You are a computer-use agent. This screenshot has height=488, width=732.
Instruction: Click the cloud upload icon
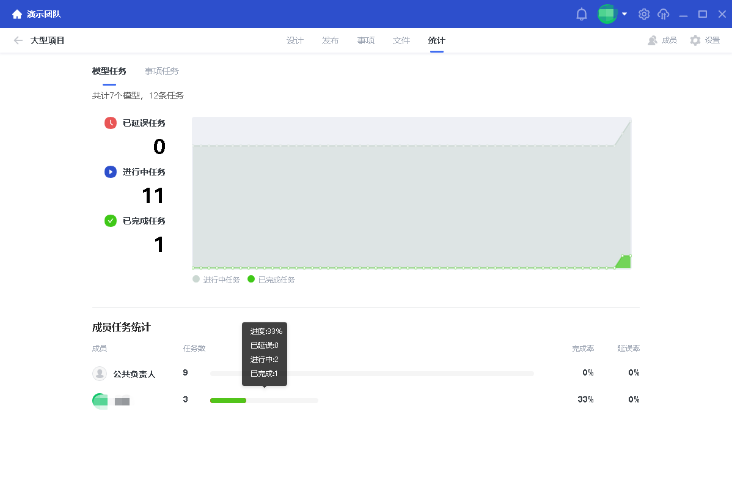point(663,14)
